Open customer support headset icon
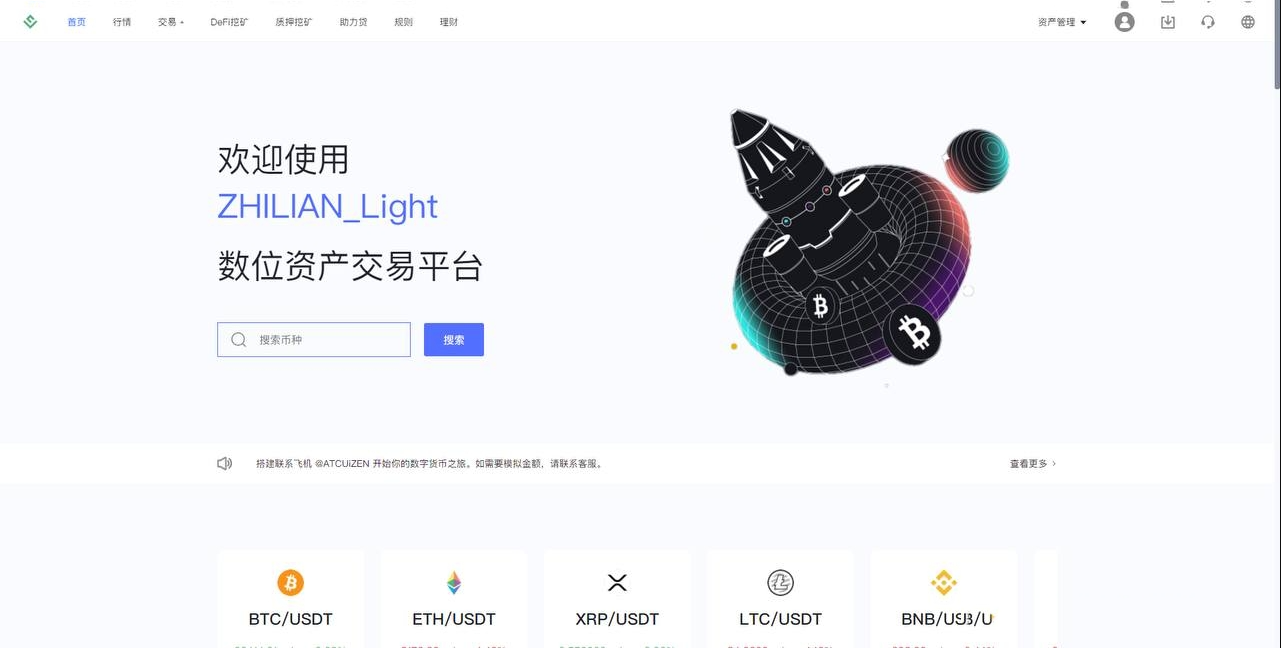The image size is (1281, 648). click(x=1208, y=22)
